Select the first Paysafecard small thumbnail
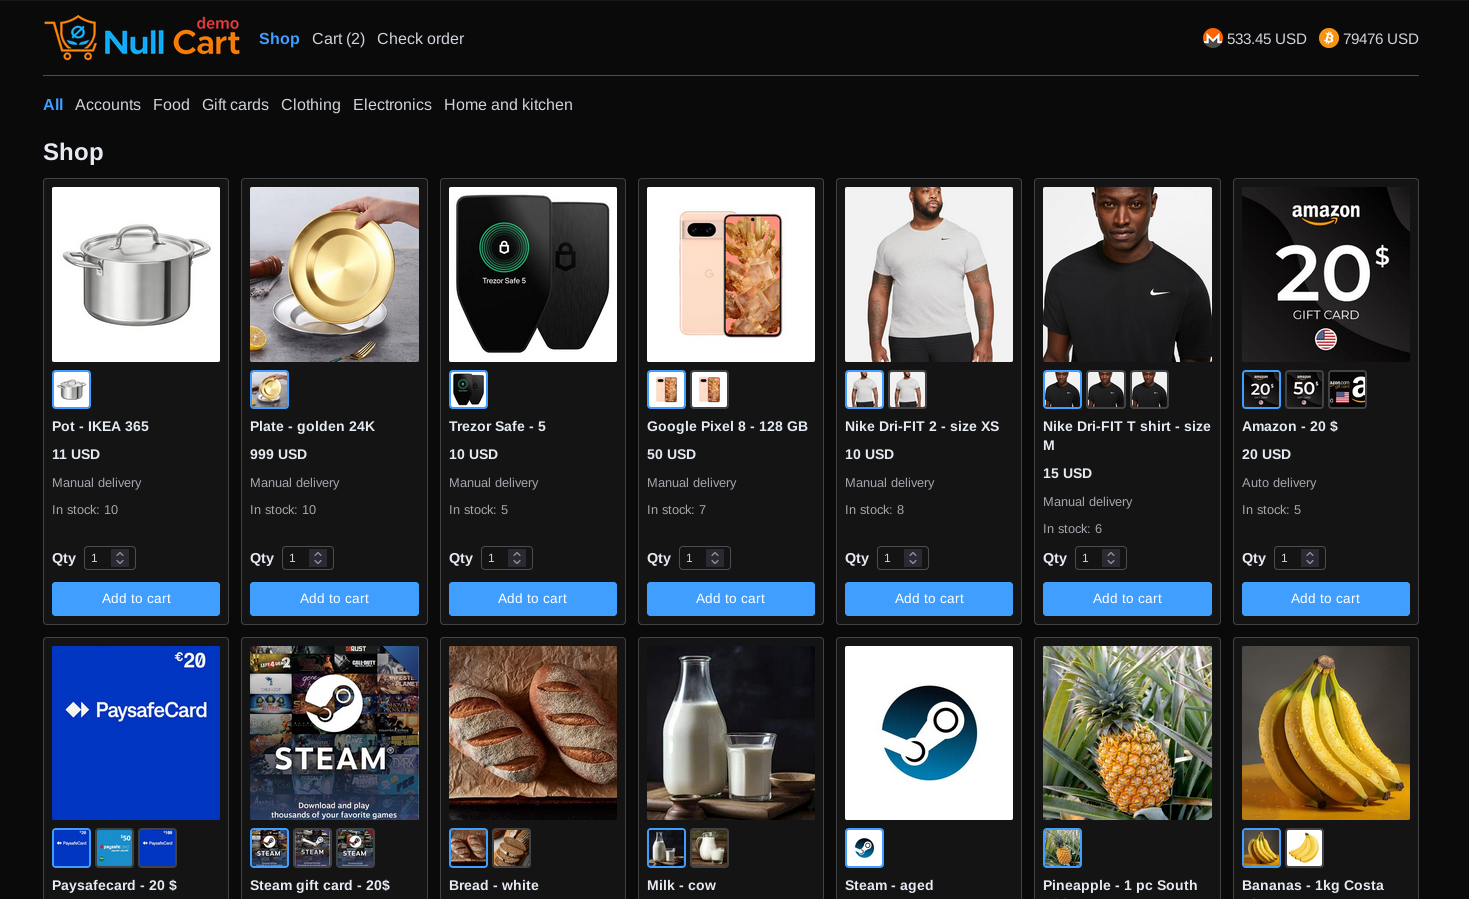The height and width of the screenshot is (899, 1469). 71,848
